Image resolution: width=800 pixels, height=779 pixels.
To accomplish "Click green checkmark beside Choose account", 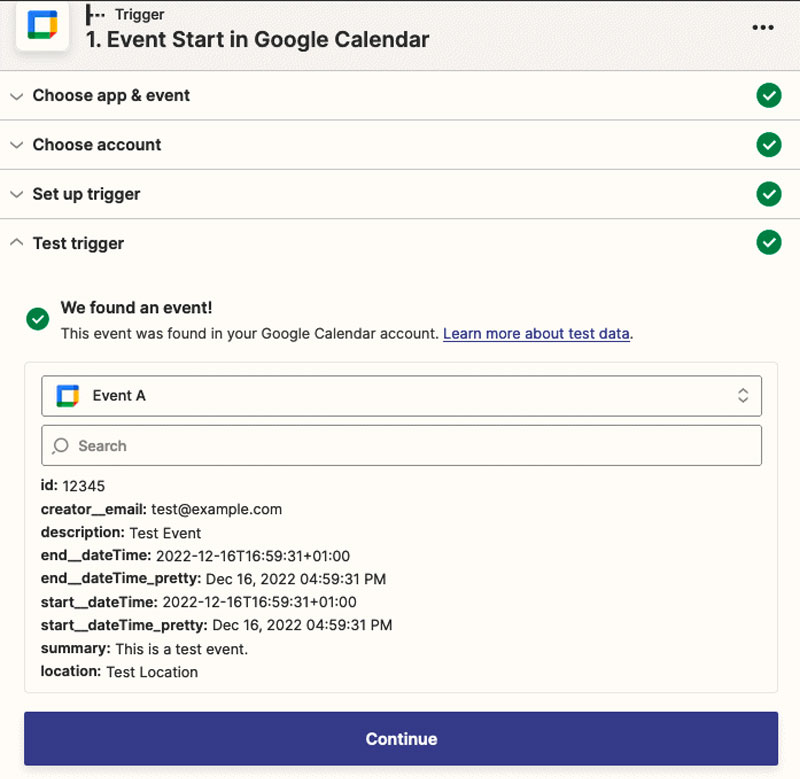I will click(768, 145).
